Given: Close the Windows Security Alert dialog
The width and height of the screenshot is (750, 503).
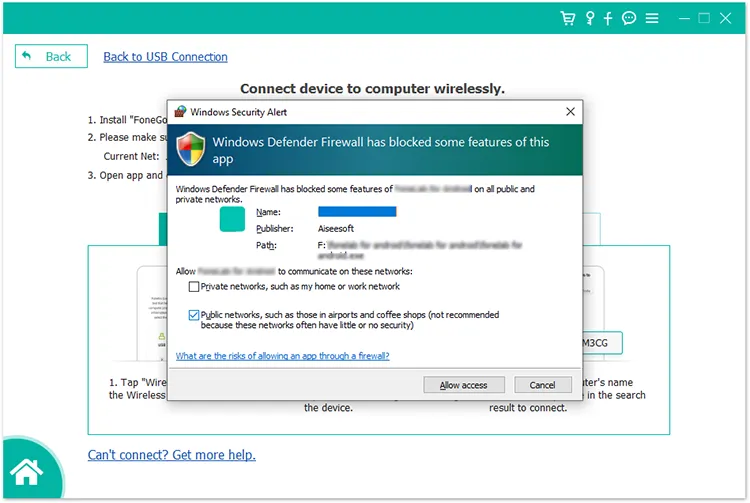Looking at the screenshot, I should (570, 111).
